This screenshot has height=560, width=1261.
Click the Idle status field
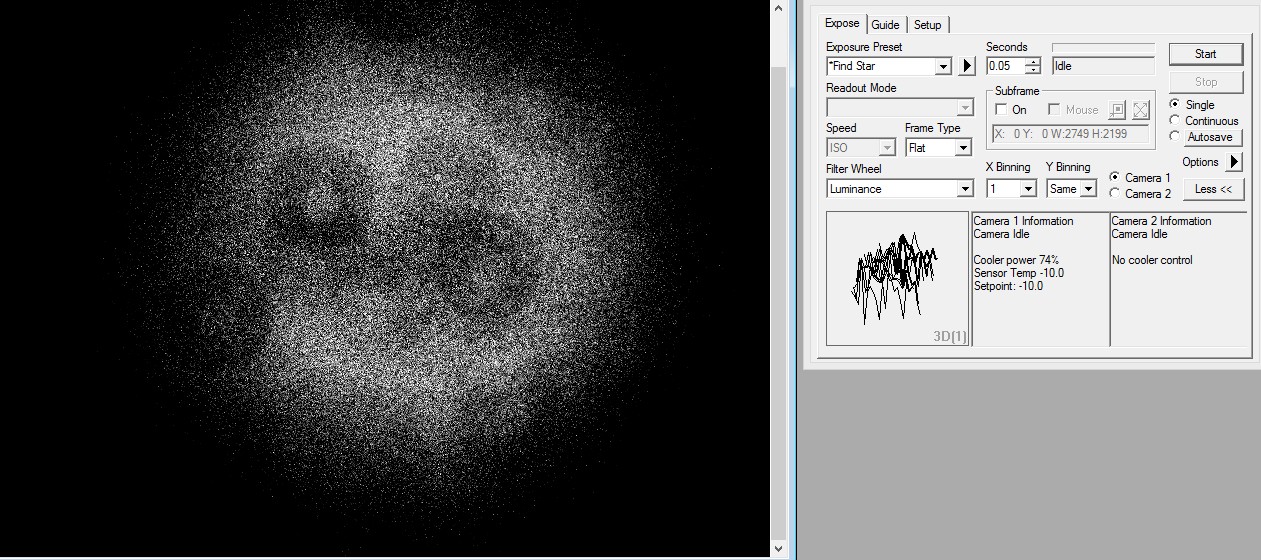1103,66
